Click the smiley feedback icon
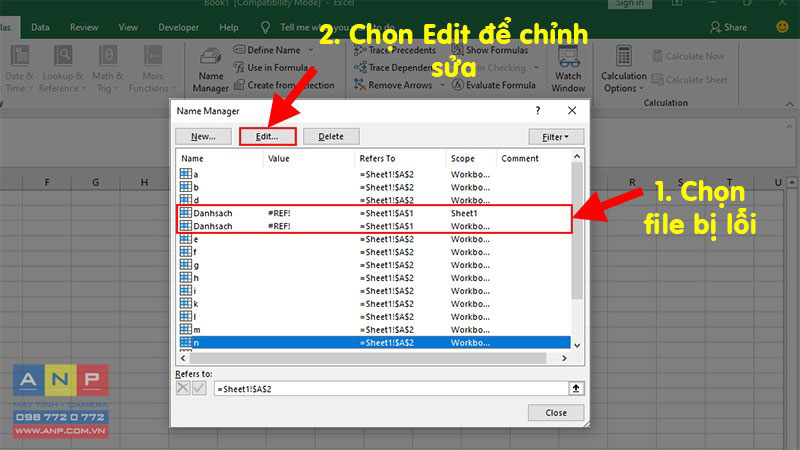Screen dimensions: 800x450 pos(782,27)
